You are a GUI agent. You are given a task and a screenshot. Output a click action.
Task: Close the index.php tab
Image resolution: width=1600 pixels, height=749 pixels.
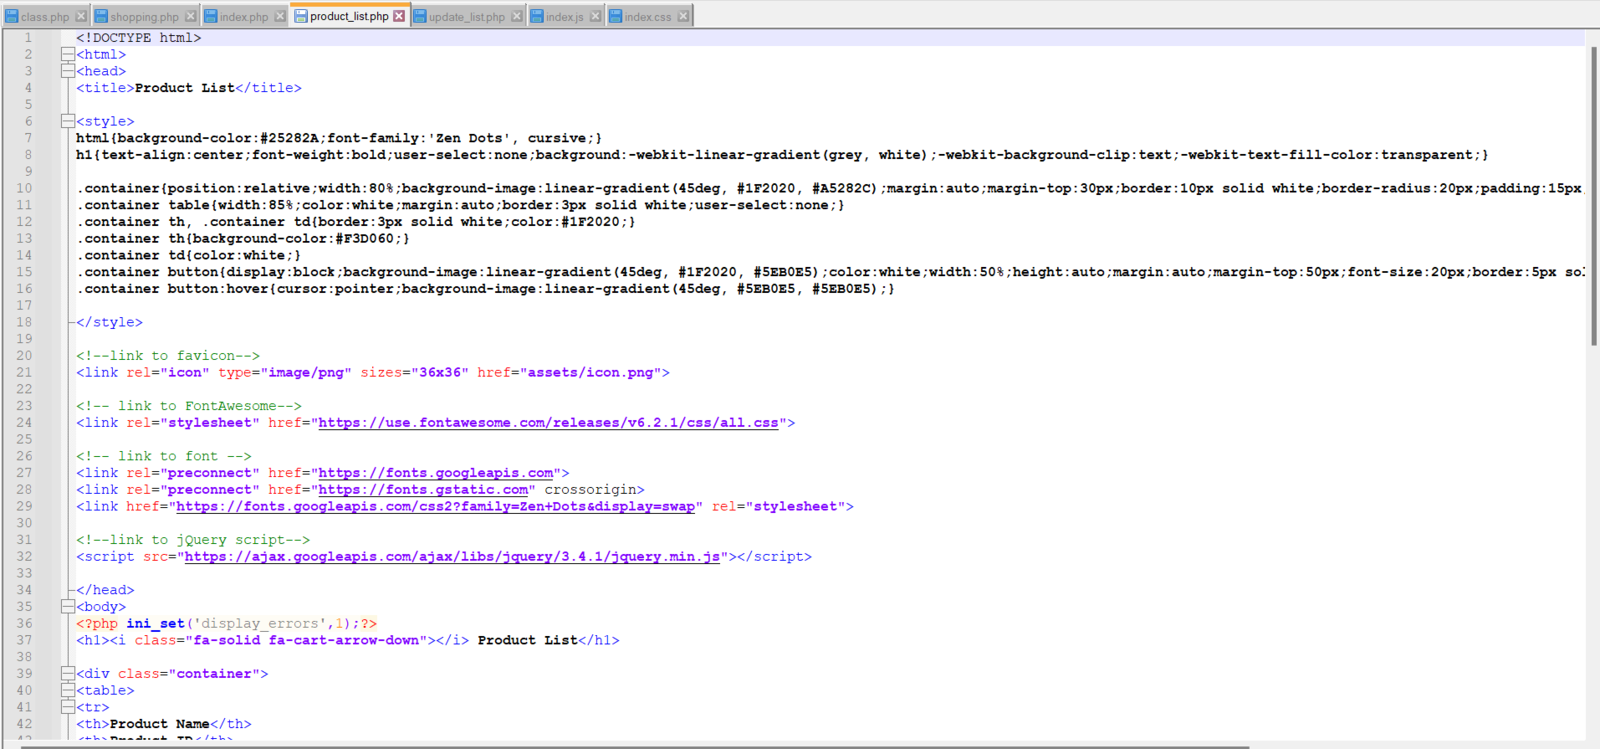[280, 16]
